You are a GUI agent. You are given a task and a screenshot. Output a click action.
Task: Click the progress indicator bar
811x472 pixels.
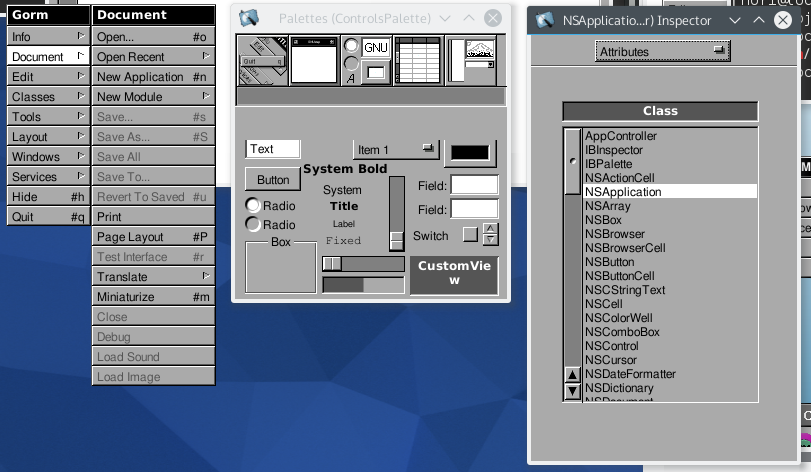coord(363,285)
